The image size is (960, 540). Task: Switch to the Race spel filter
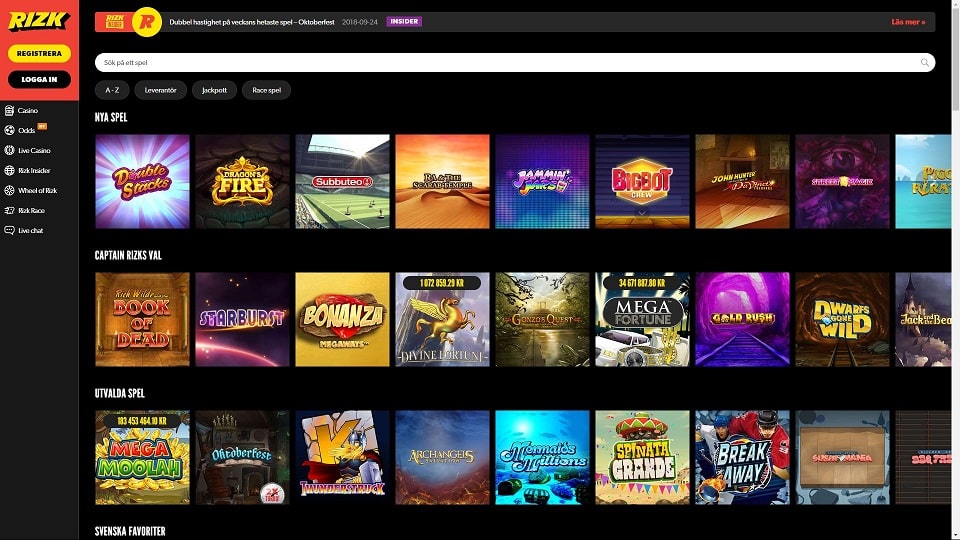[x=266, y=90]
